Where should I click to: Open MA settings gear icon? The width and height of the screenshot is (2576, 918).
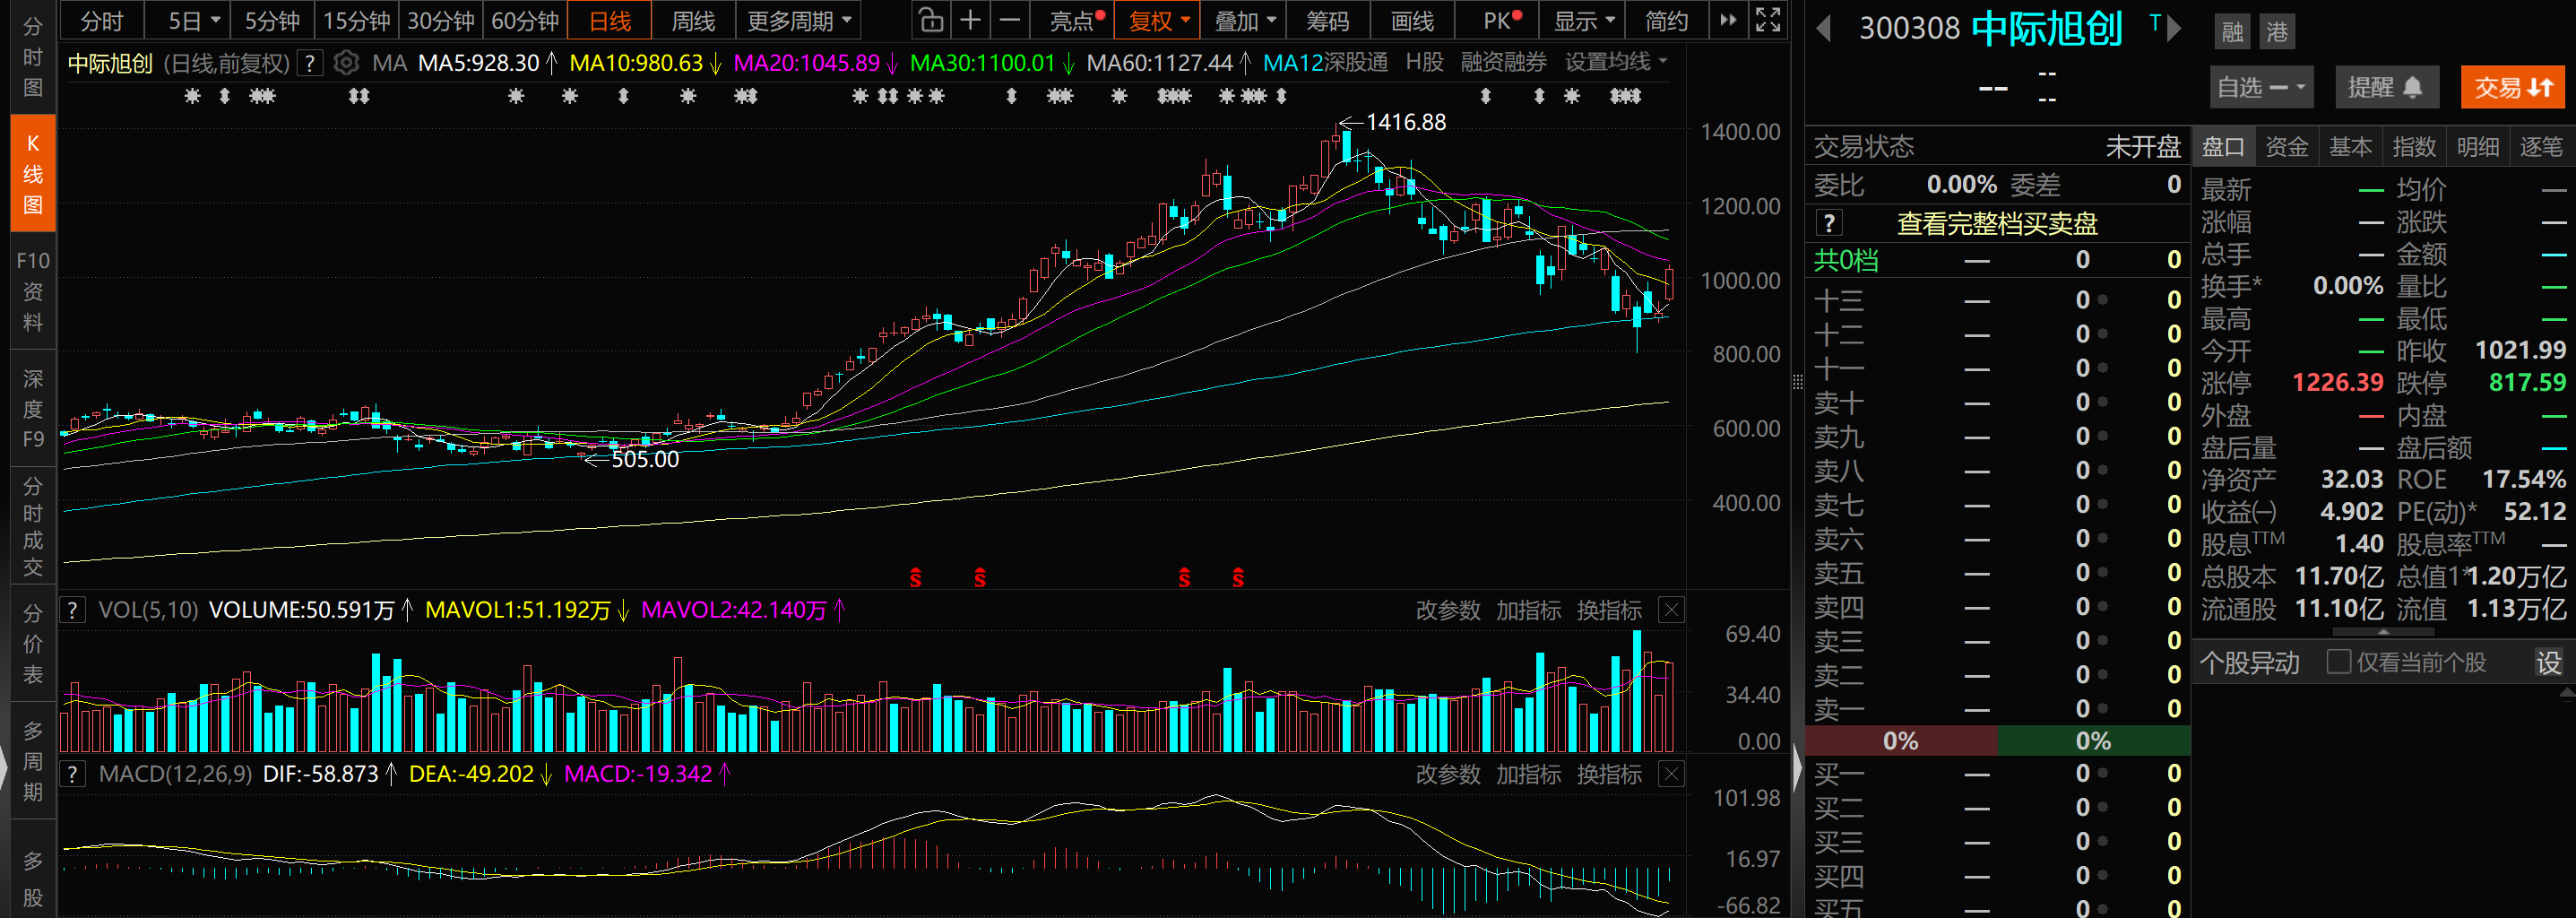(x=346, y=63)
